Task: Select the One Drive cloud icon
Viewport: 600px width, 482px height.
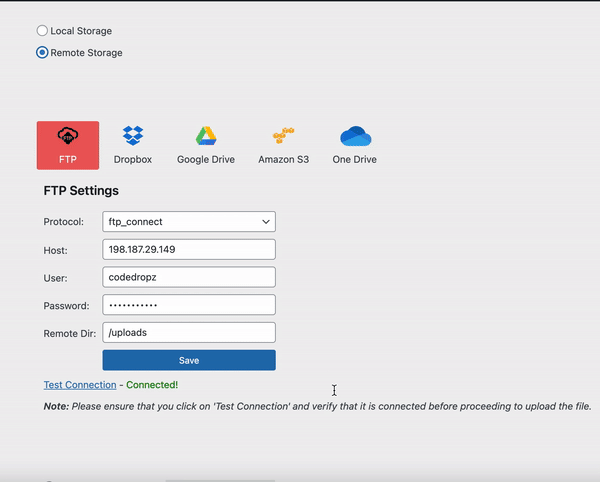Action: [x=355, y=136]
